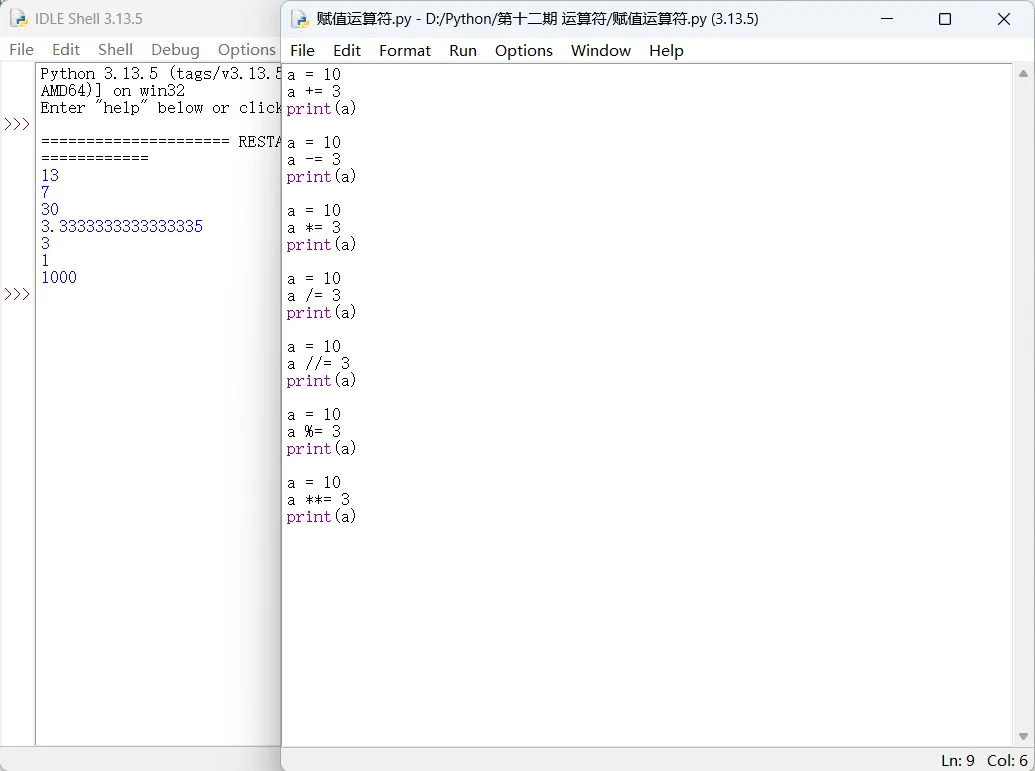Screen dimensions: 1035x771
Task: Click shell output 30
Action: pos(50,210)
